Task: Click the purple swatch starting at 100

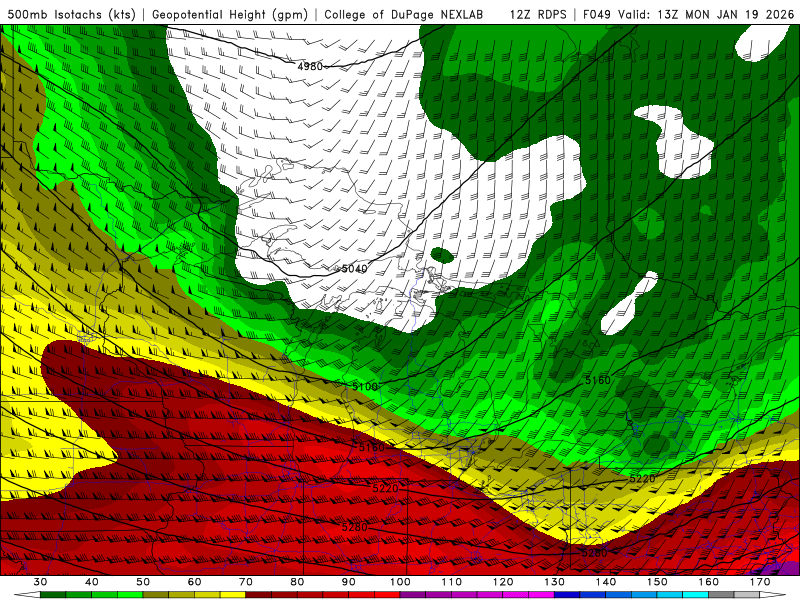Action: pos(413,595)
